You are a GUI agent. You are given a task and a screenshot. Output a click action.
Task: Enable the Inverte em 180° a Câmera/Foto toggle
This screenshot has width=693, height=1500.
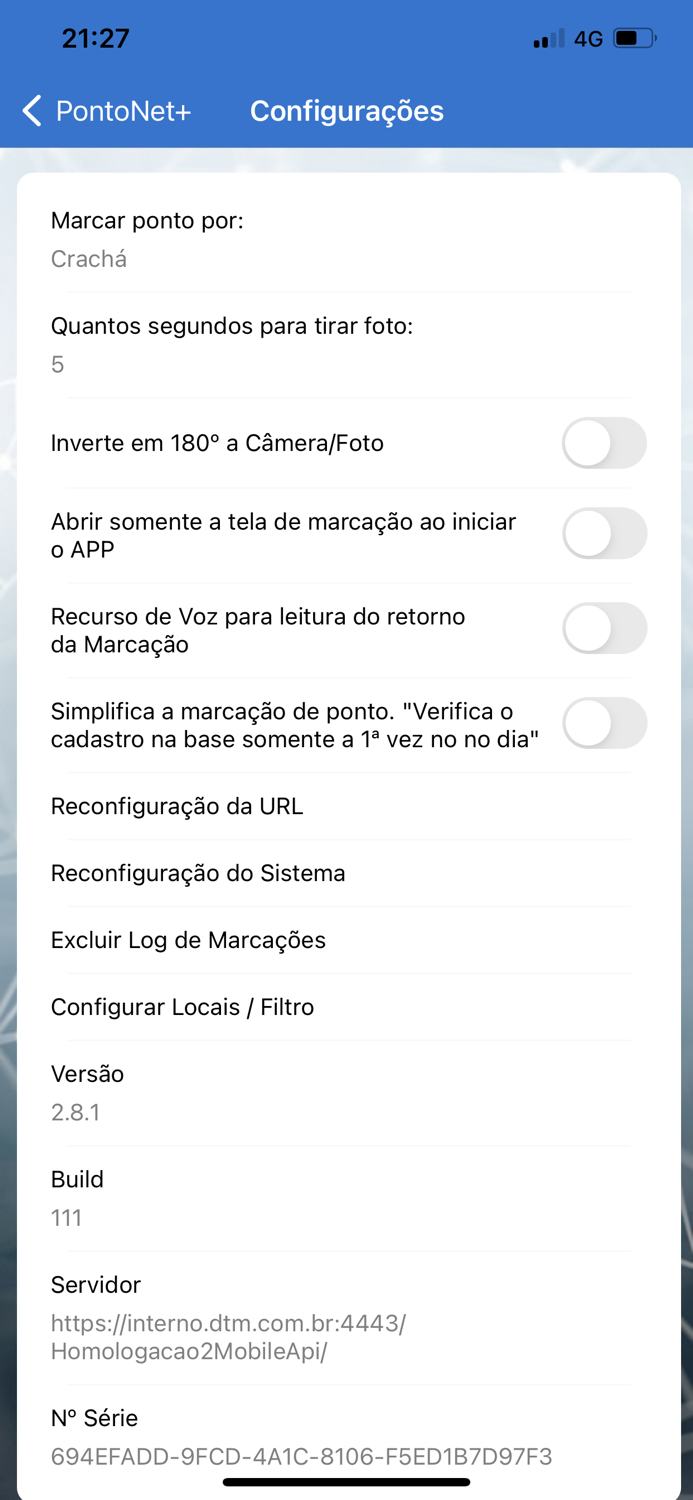604,443
